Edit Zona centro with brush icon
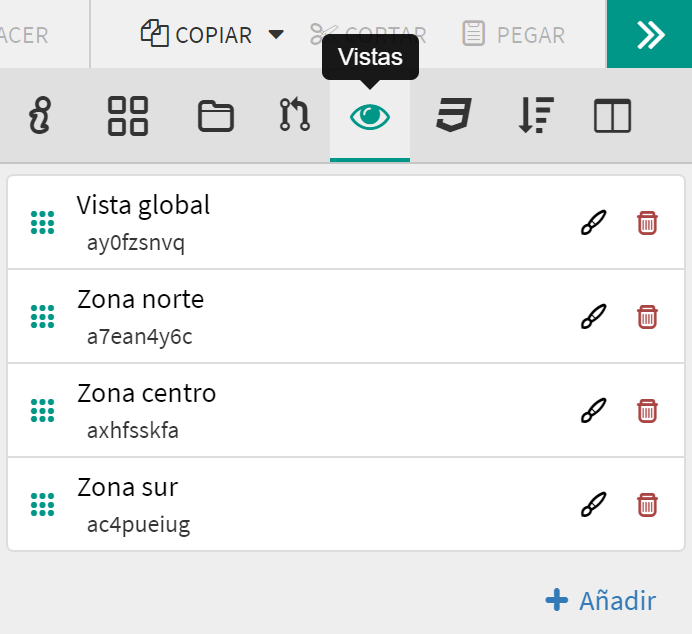The width and height of the screenshot is (692, 634). [x=593, y=410]
